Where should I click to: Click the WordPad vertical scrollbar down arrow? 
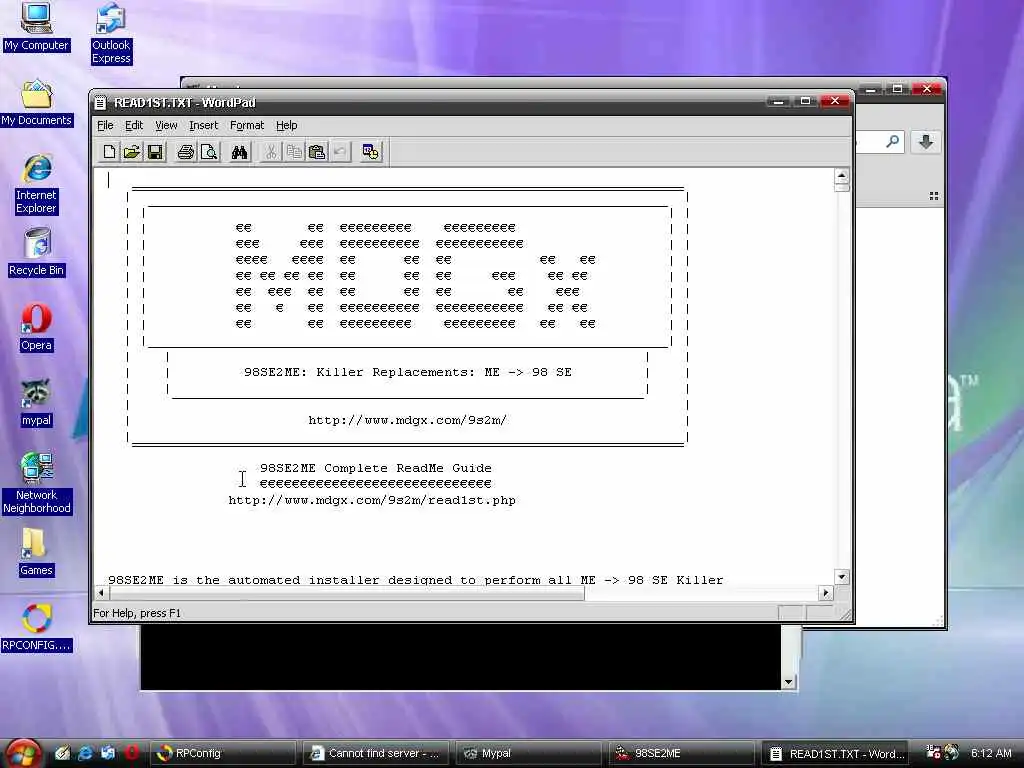point(841,577)
